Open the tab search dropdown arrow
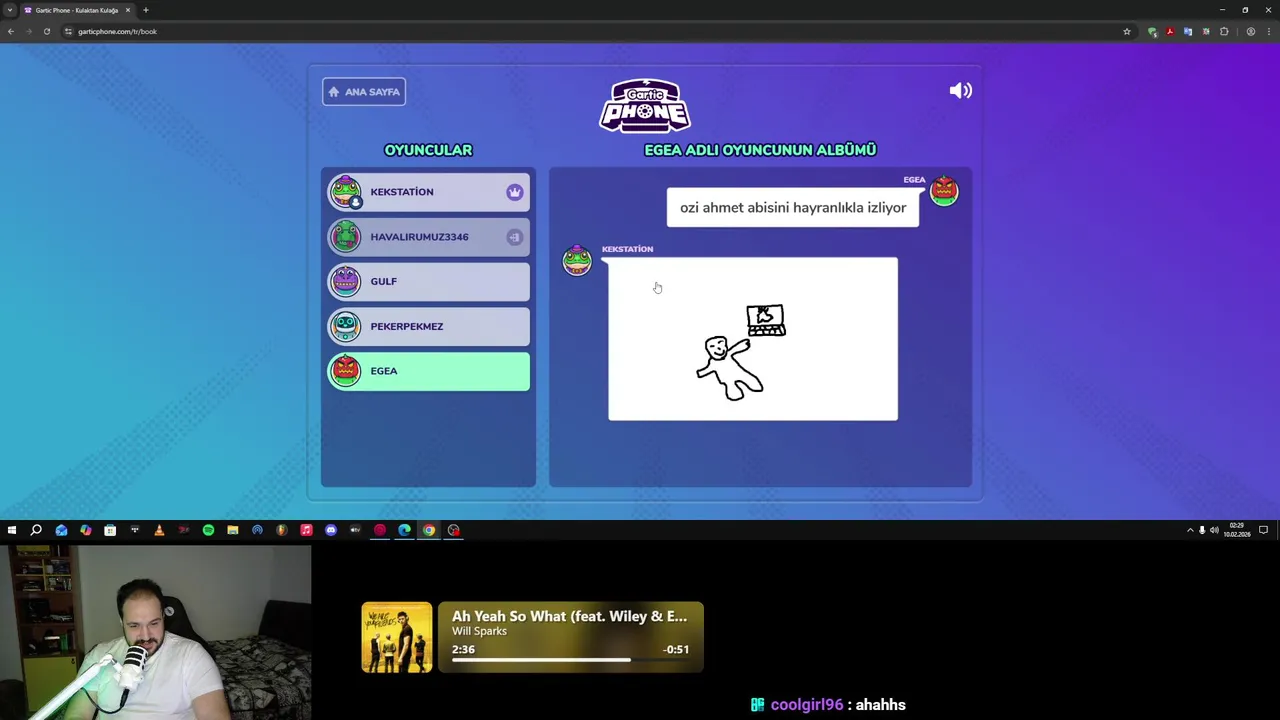Image resolution: width=1280 pixels, height=720 pixels. pos(10,10)
